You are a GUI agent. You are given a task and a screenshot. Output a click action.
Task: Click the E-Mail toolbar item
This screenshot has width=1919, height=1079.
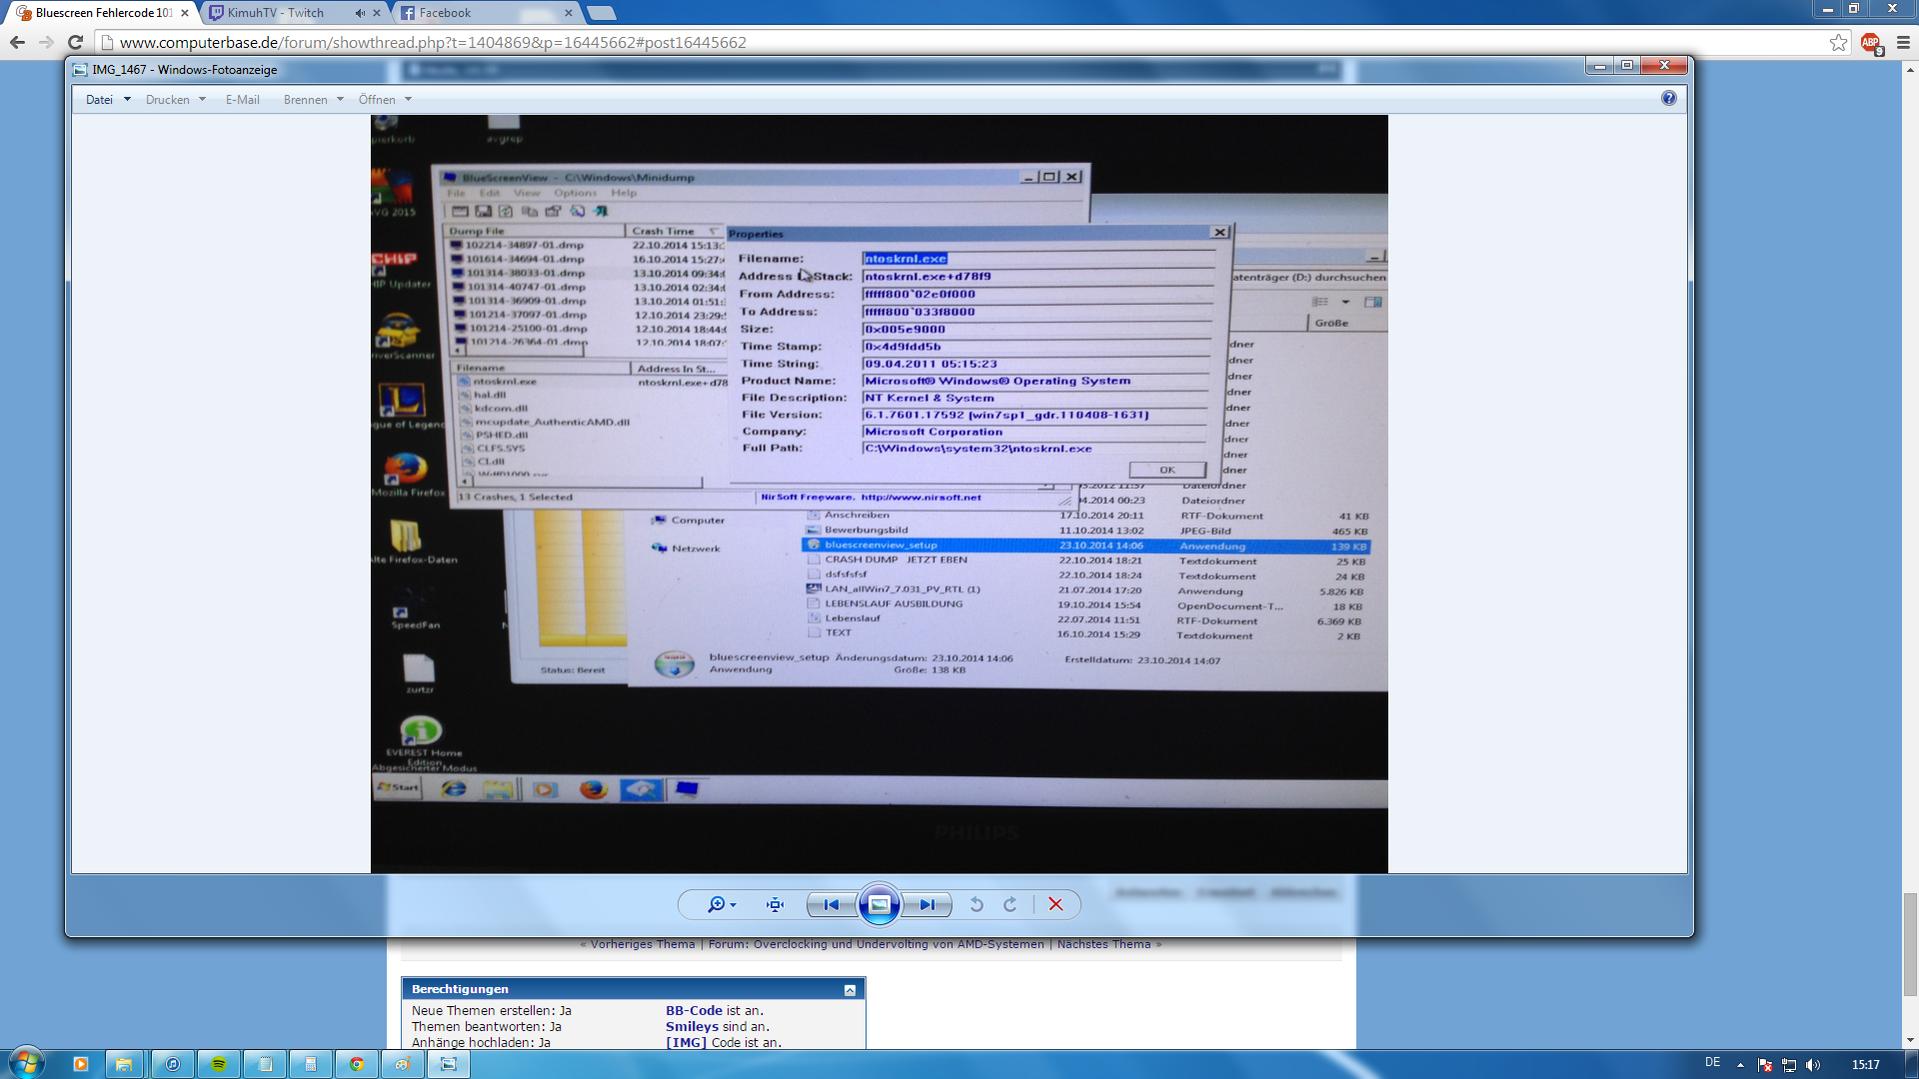[x=242, y=99]
